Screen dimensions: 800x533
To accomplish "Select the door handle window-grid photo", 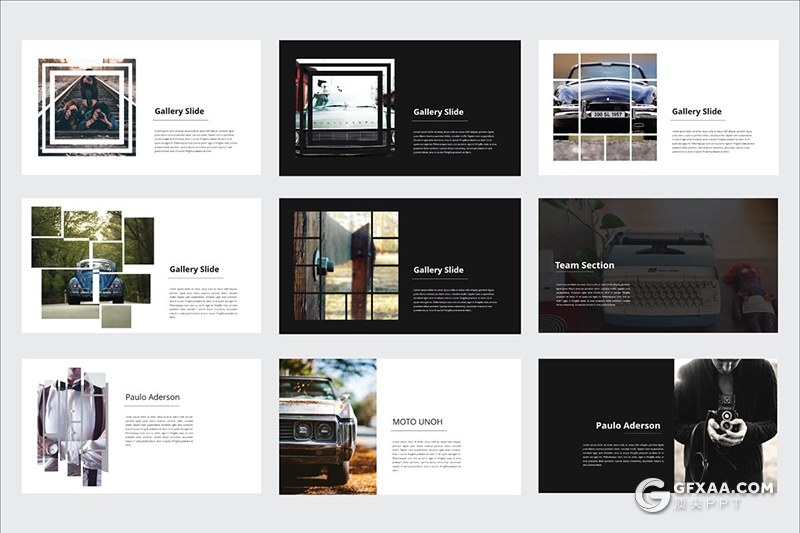I will coord(345,265).
